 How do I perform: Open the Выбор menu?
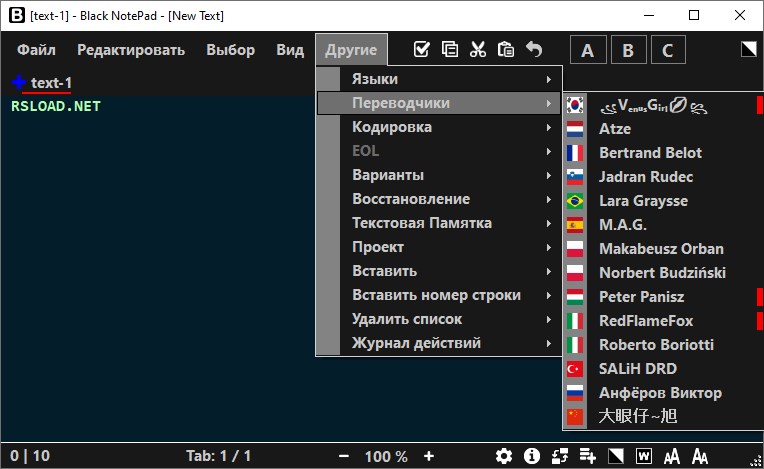[x=230, y=50]
